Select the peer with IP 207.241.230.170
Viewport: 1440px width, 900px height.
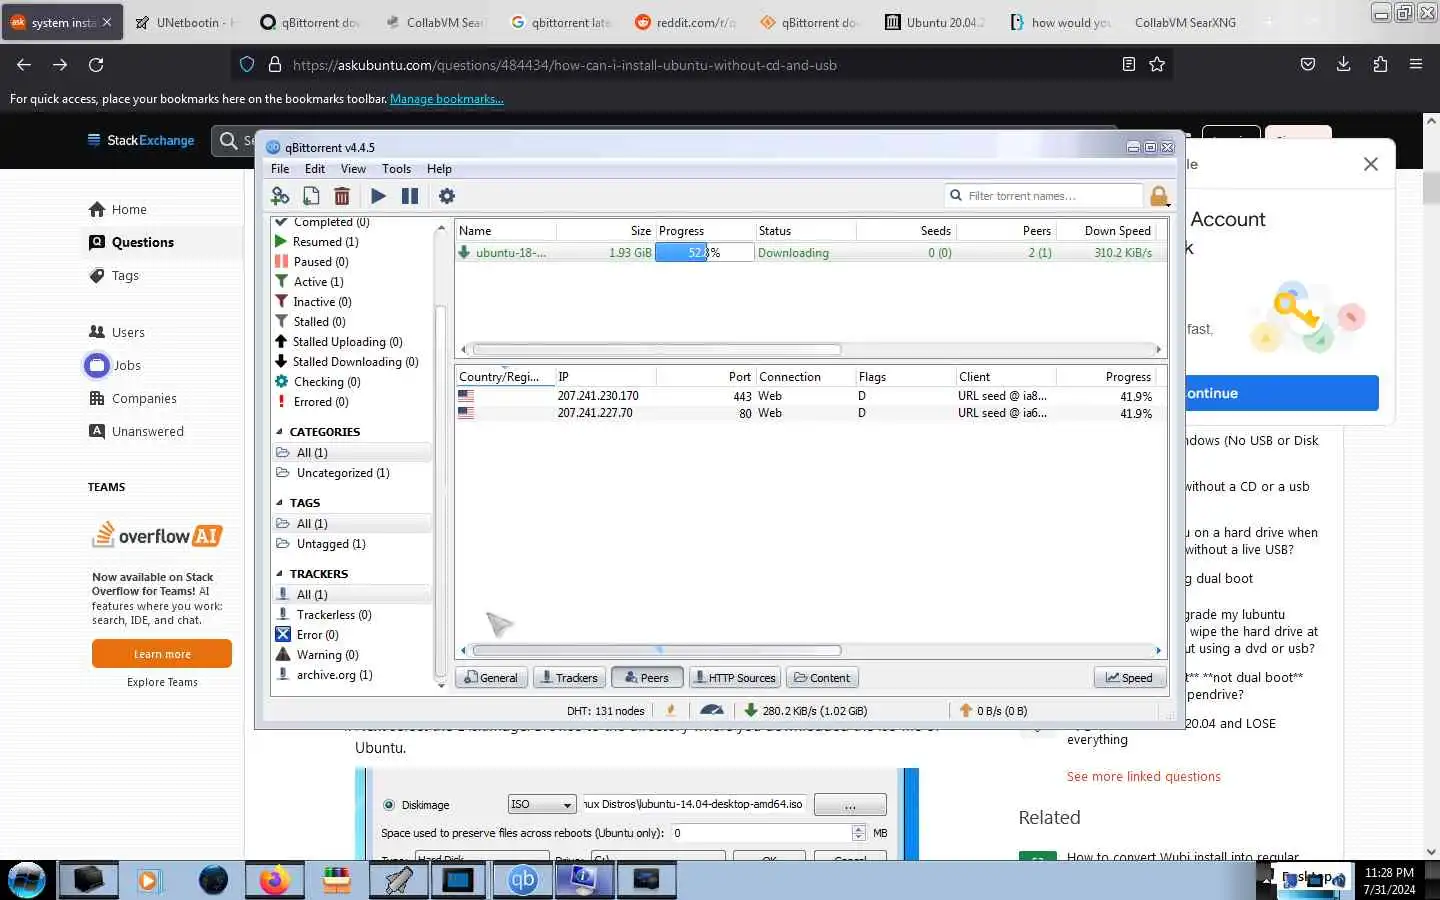pyautogui.click(x=810, y=396)
